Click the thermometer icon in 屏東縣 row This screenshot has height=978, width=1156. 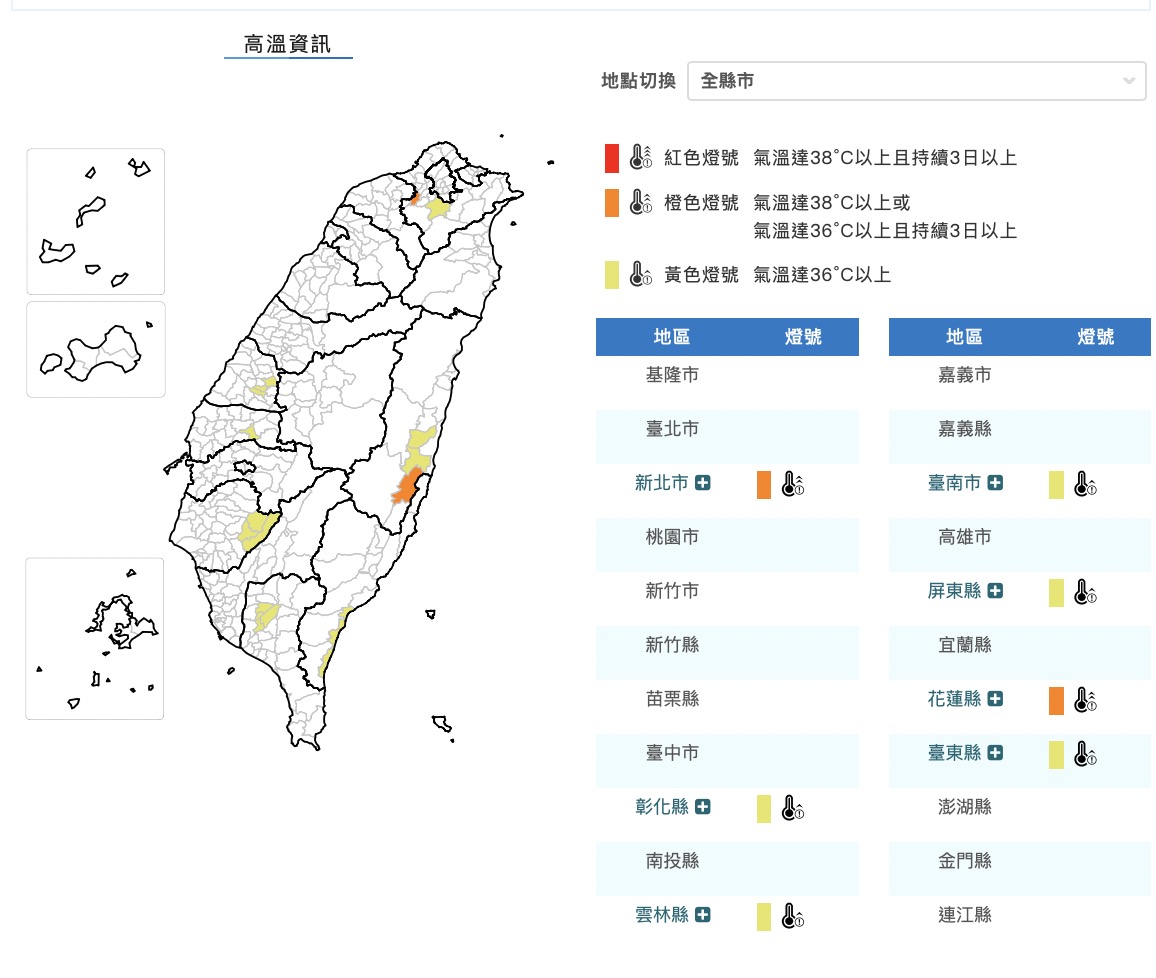click(x=1085, y=592)
